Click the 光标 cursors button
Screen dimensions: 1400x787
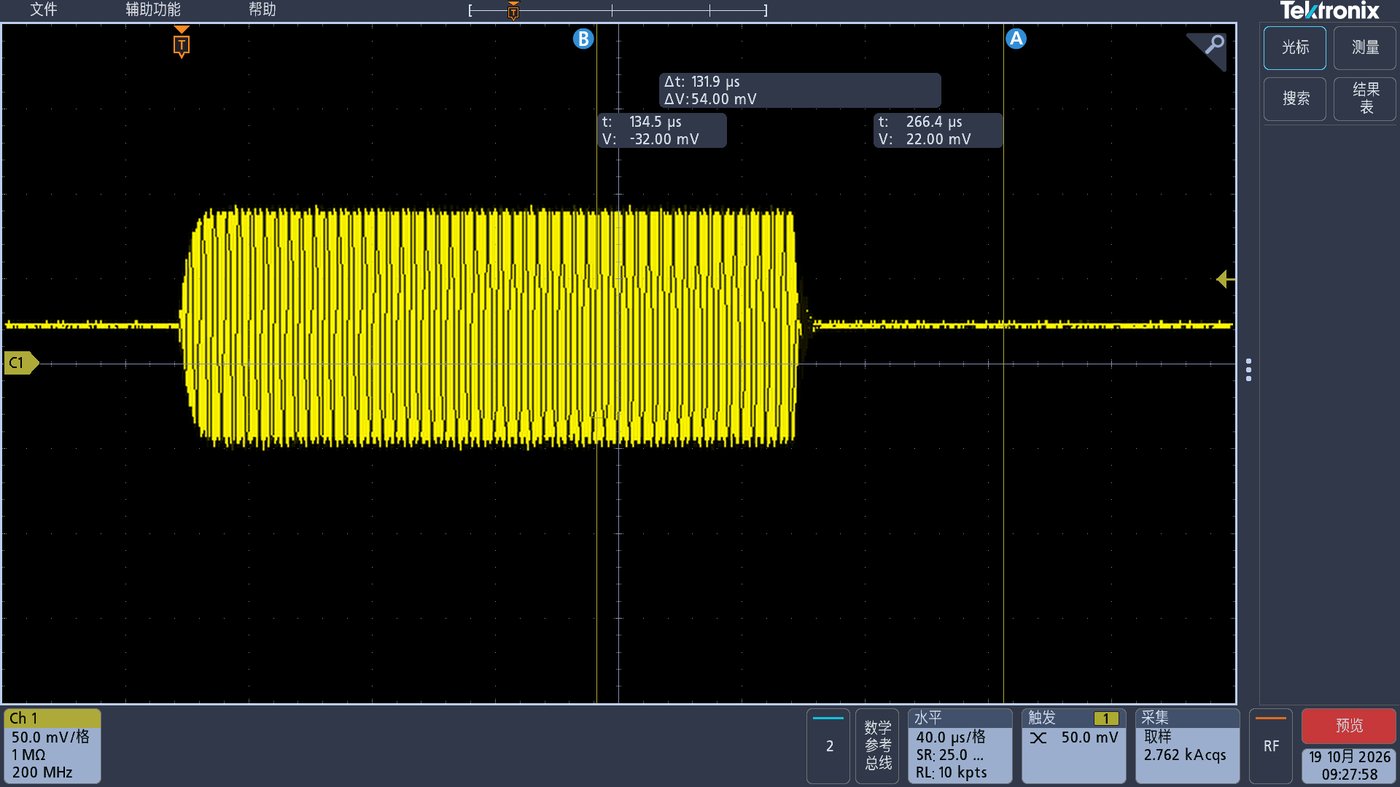pos(1295,48)
